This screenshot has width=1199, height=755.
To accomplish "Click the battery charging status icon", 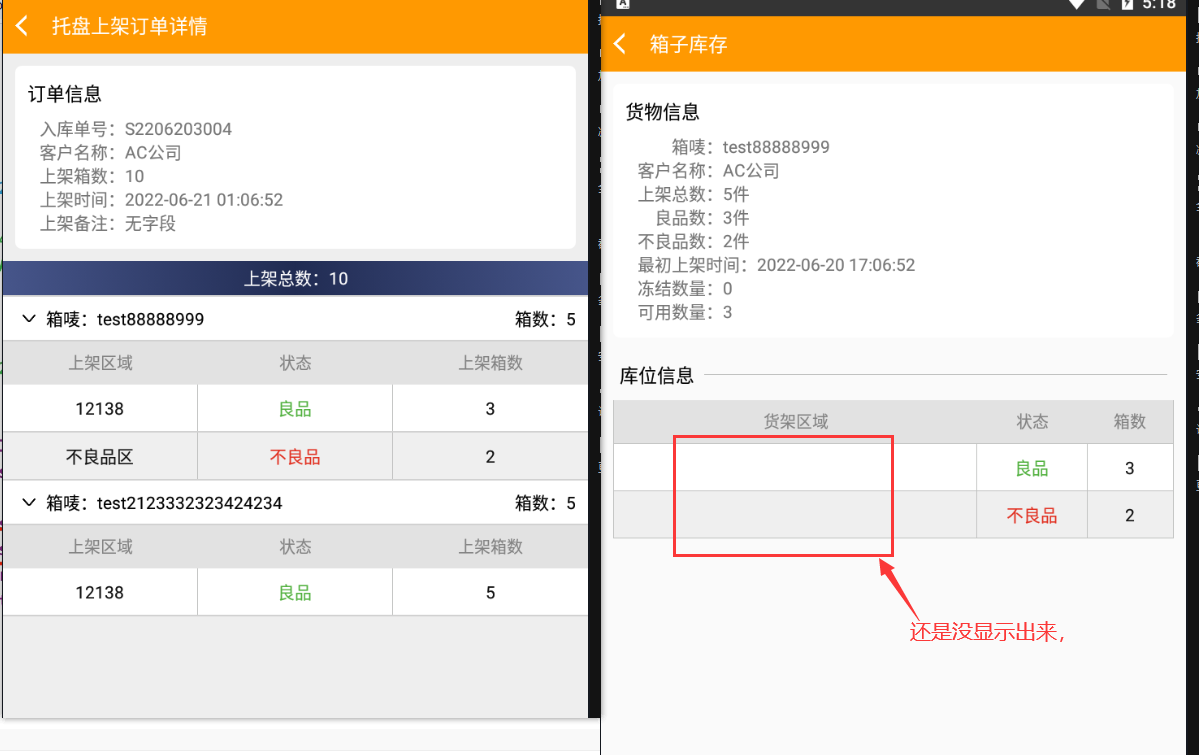I will click(1126, 4).
